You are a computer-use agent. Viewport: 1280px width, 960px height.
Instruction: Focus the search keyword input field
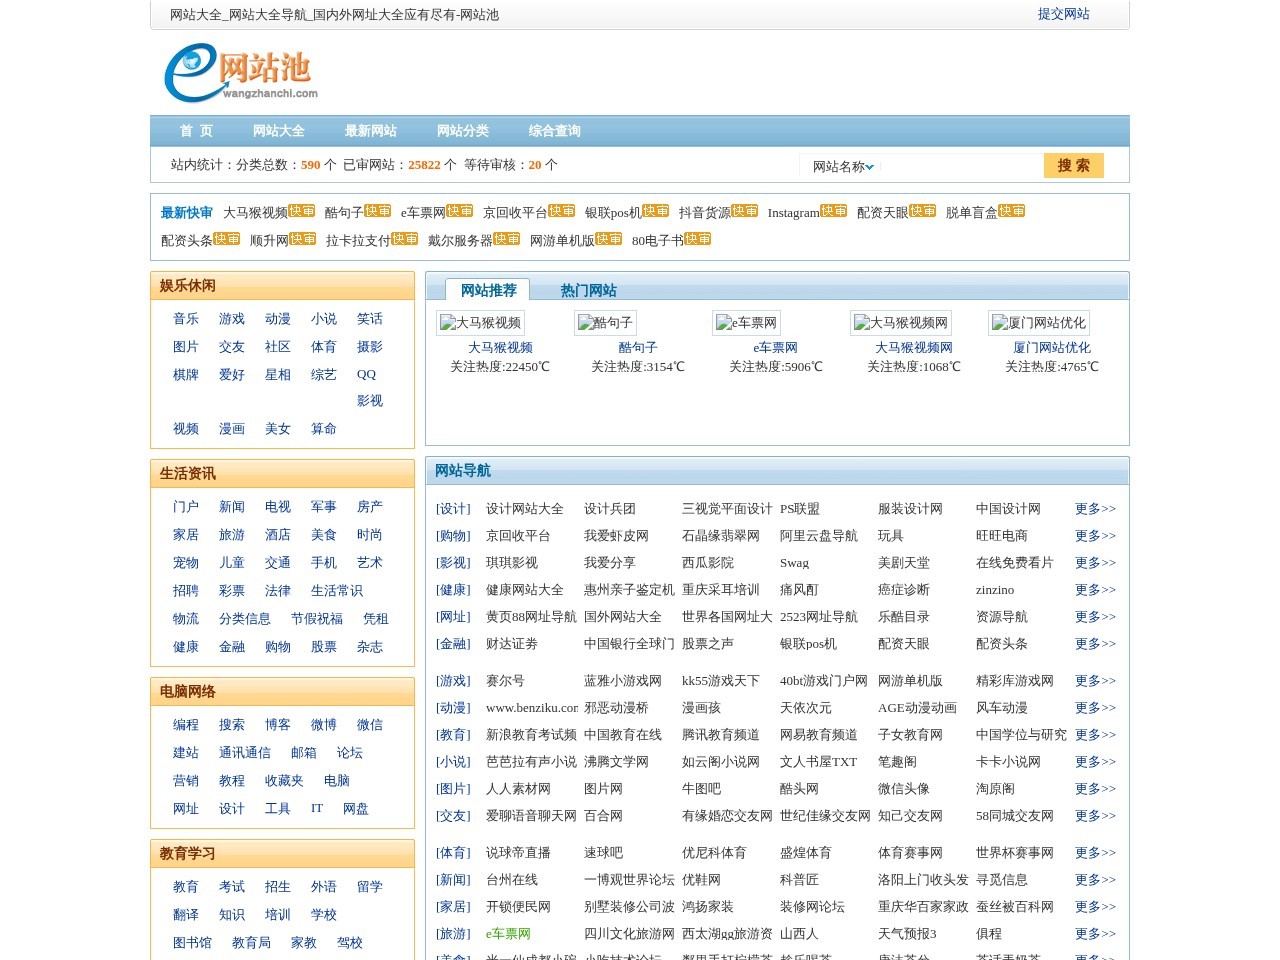click(x=960, y=167)
